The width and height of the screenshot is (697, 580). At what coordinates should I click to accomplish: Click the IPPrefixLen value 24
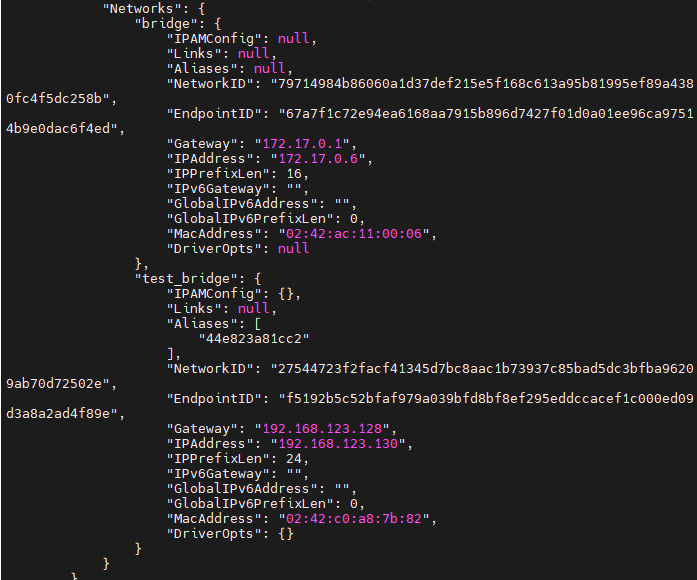pos(294,459)
